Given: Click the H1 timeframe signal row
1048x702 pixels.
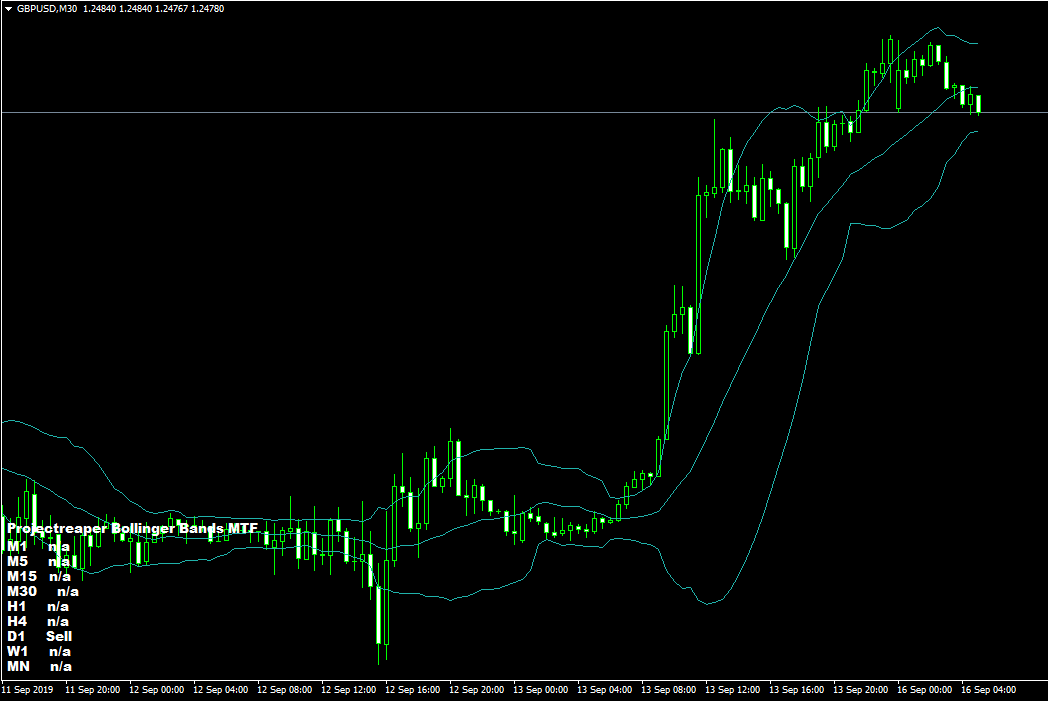Looking at the screenshot, I should point(38,607).
